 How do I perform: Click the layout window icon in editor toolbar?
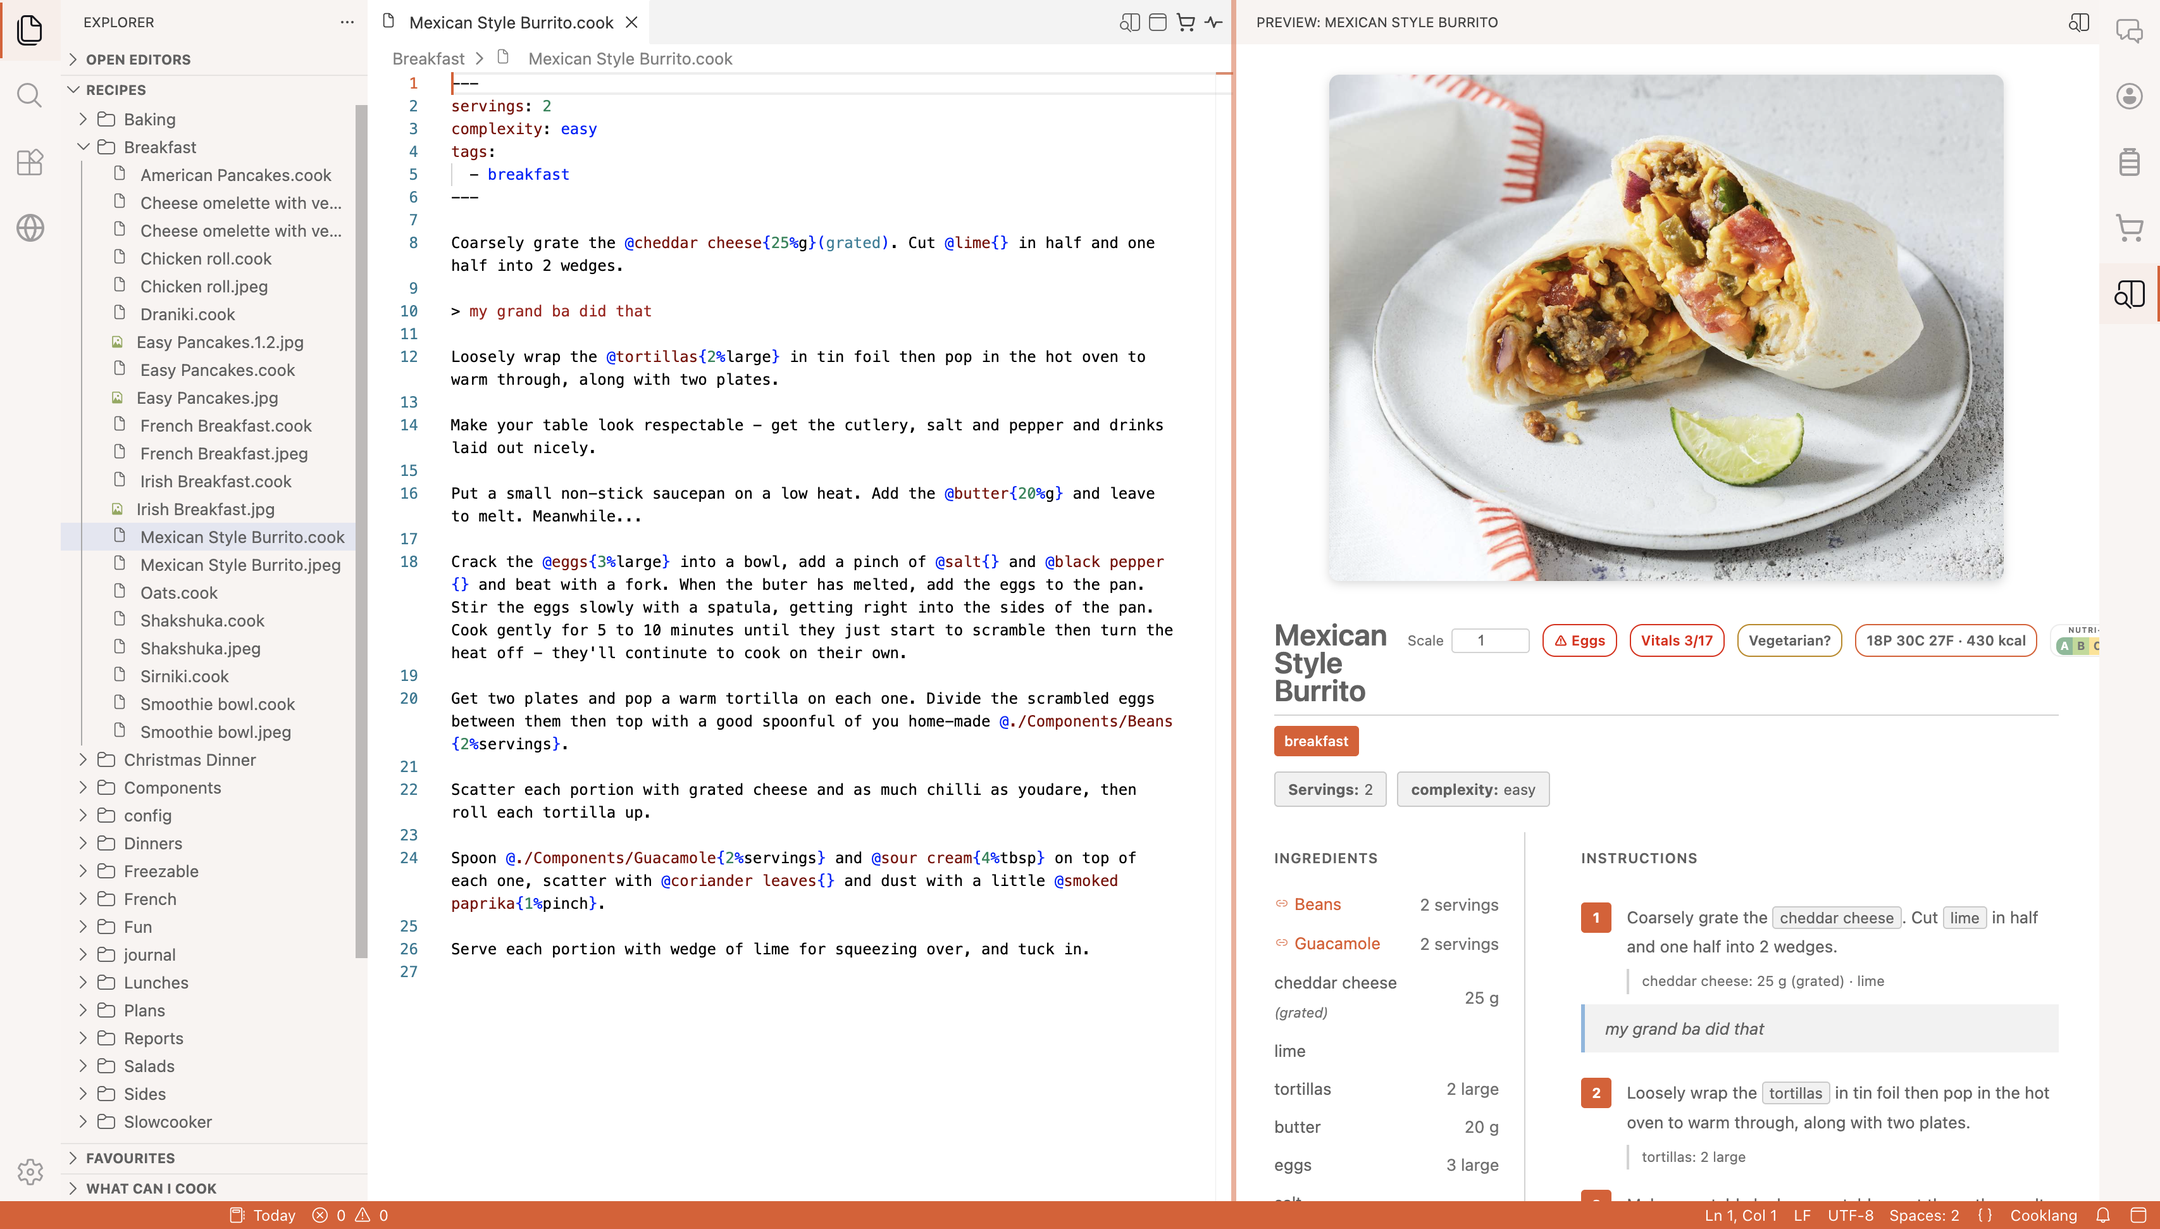coord(1158,22)
